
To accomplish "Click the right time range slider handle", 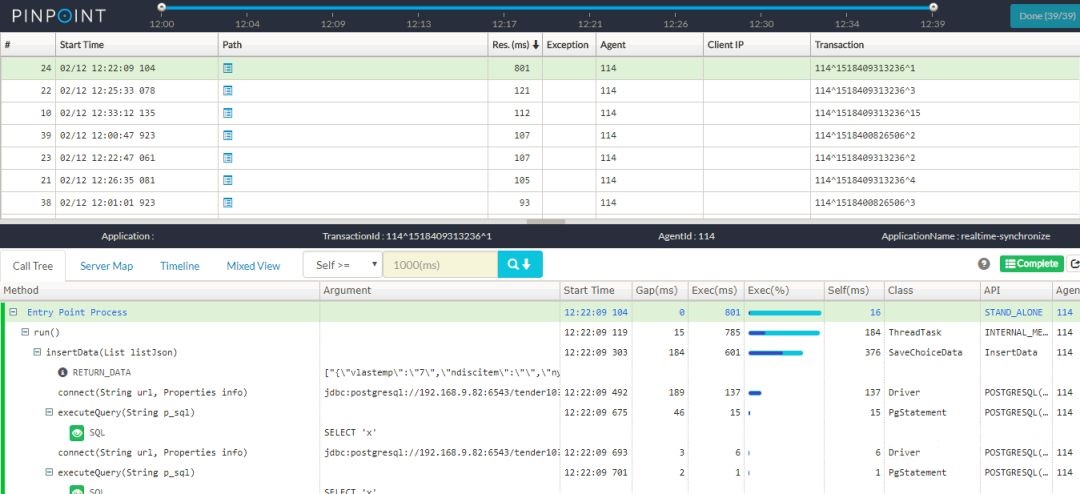I will 933,7.
